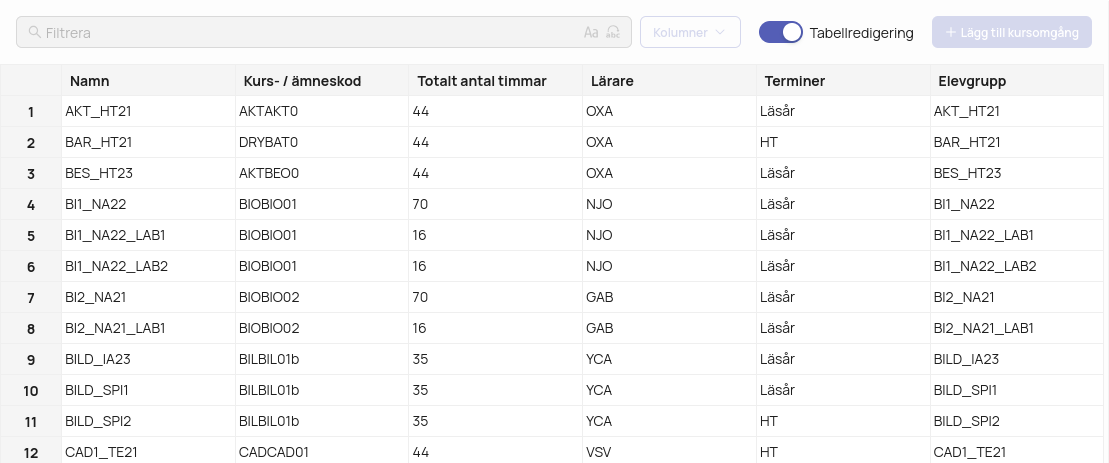1109x463 pixels.
Task: Edit Lärare cell VSV in CAD1_TE21 row
Action: point(669,452)
